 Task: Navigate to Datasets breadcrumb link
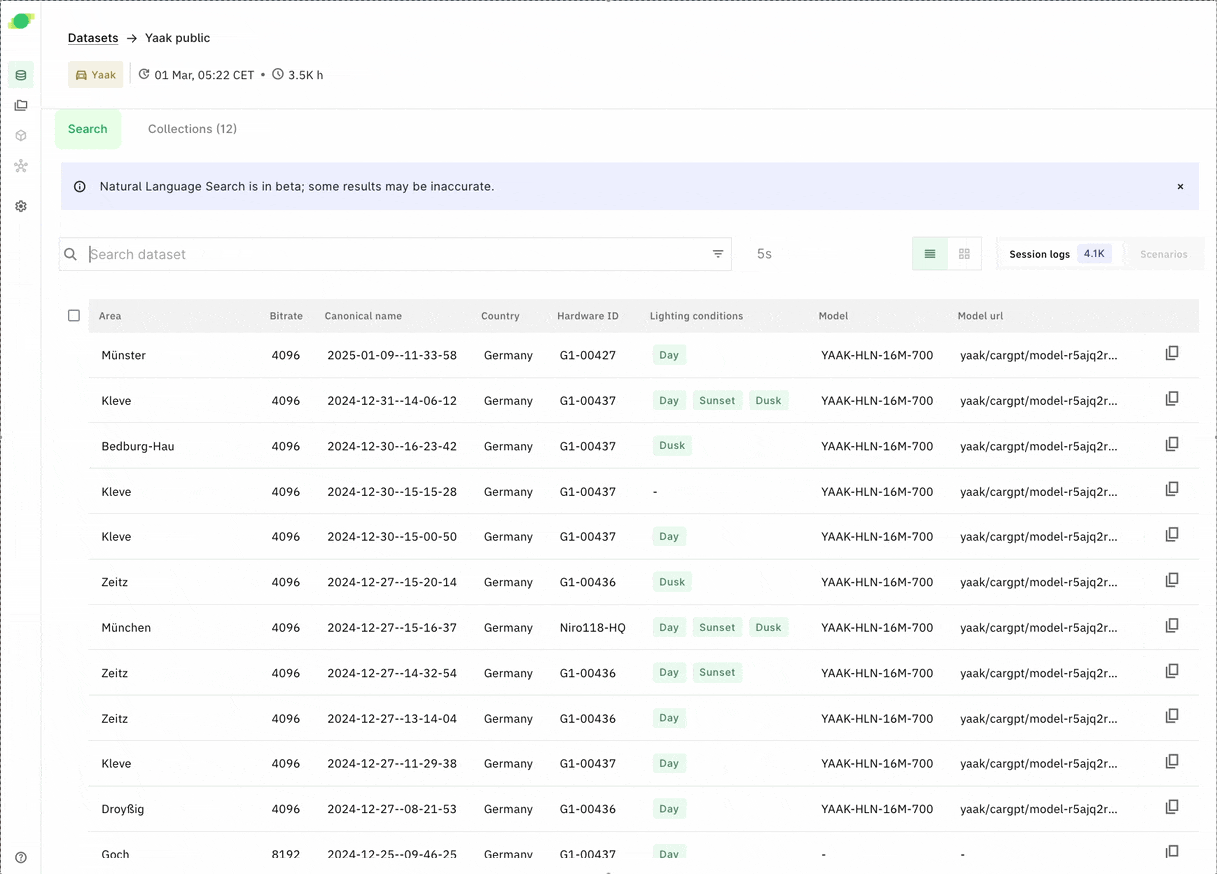[x=93, y=38]
